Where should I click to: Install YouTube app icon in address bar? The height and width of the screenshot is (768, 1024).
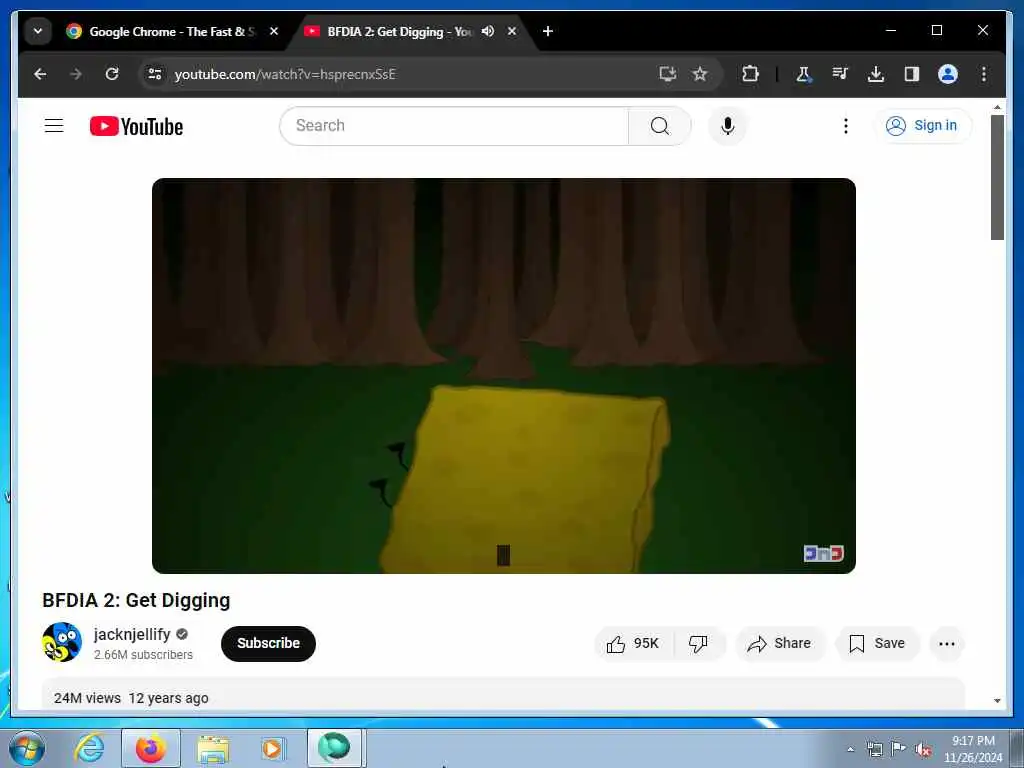tap(667, 74)
